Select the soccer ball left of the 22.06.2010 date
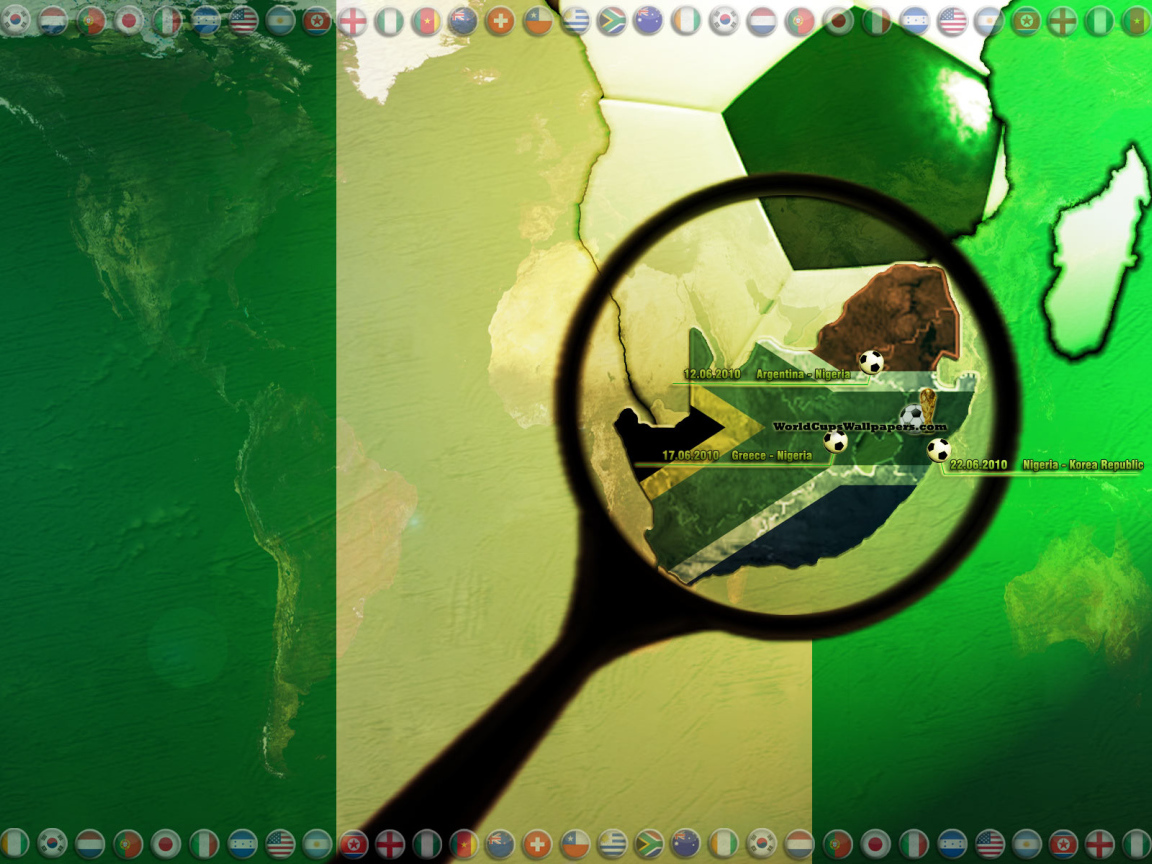Screen dimensions: 1152x864 click(x=938, y=450)
